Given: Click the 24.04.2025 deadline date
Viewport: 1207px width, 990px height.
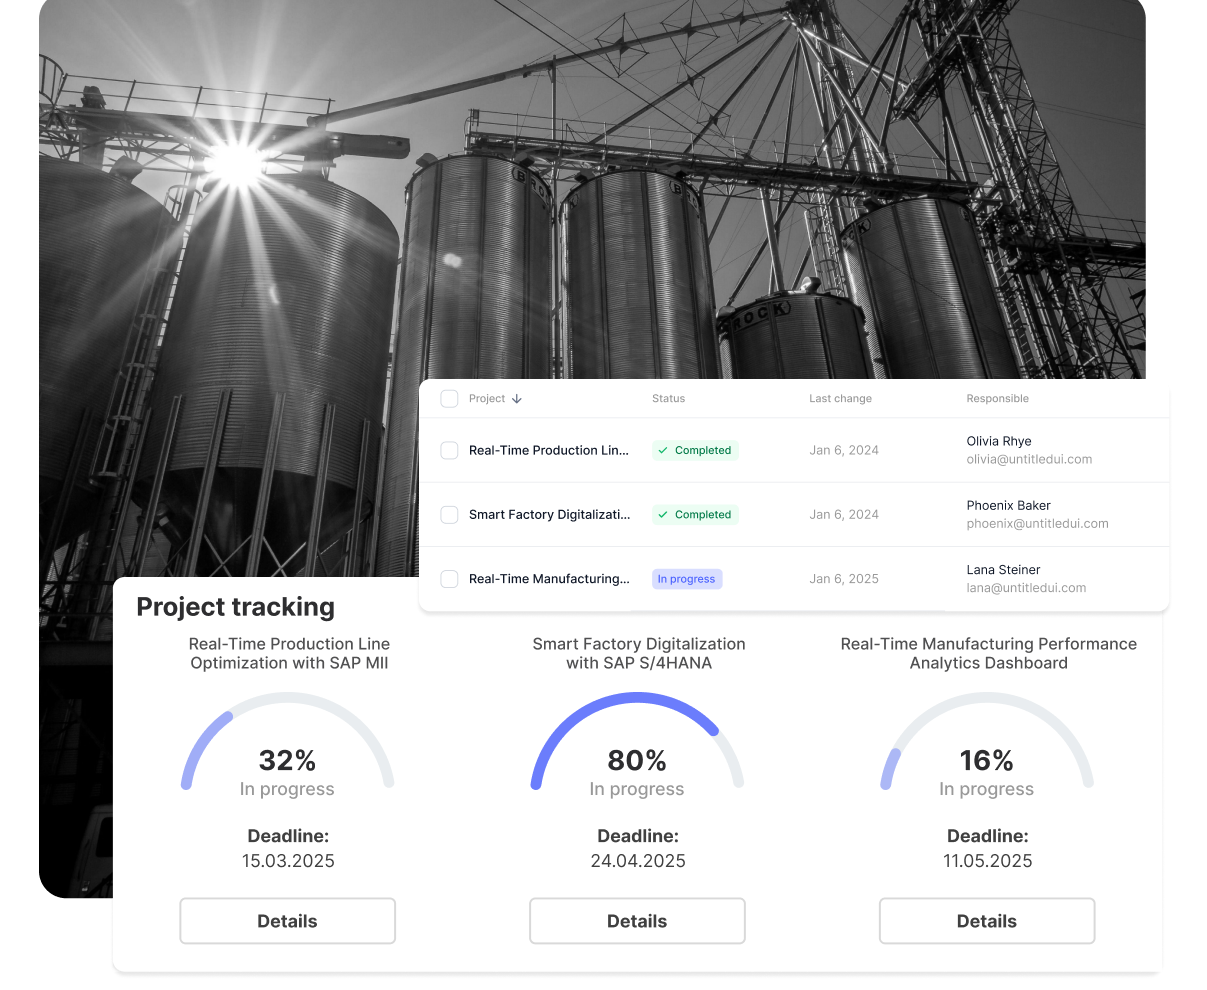Looking at the screenshot, I should pyautogui.click(x=638, y=861).
